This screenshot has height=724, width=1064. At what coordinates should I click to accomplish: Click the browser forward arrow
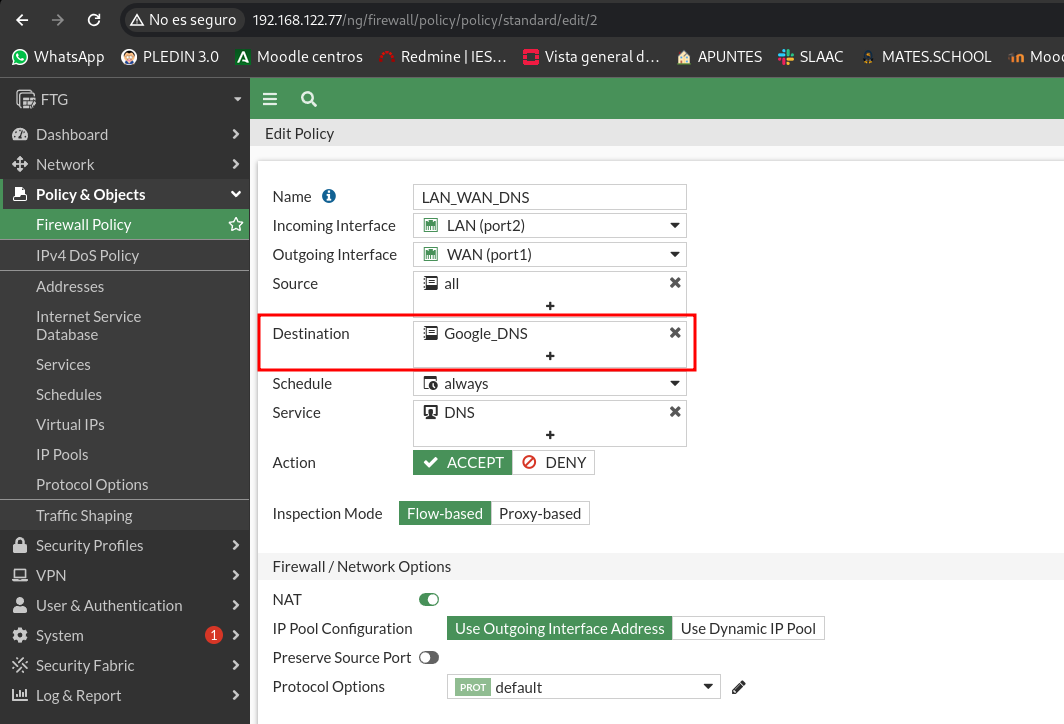(x=58, y=20)
